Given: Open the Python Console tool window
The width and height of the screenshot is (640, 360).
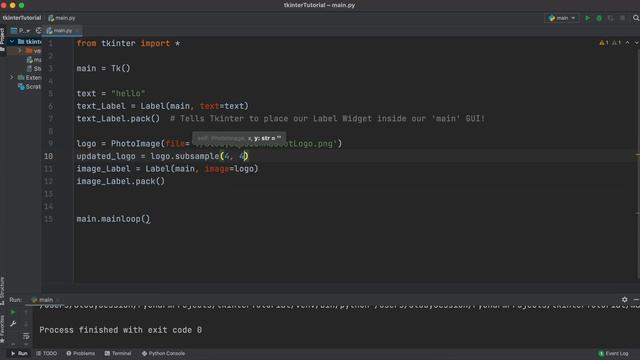Looking at the screenshot, I should [x=163, y=353].
